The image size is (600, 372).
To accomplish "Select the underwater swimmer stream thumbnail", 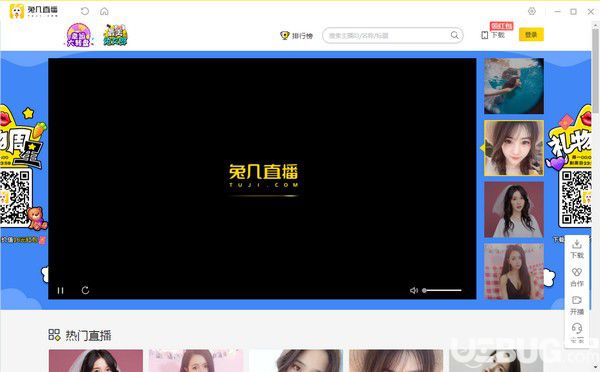I will 514,86.
